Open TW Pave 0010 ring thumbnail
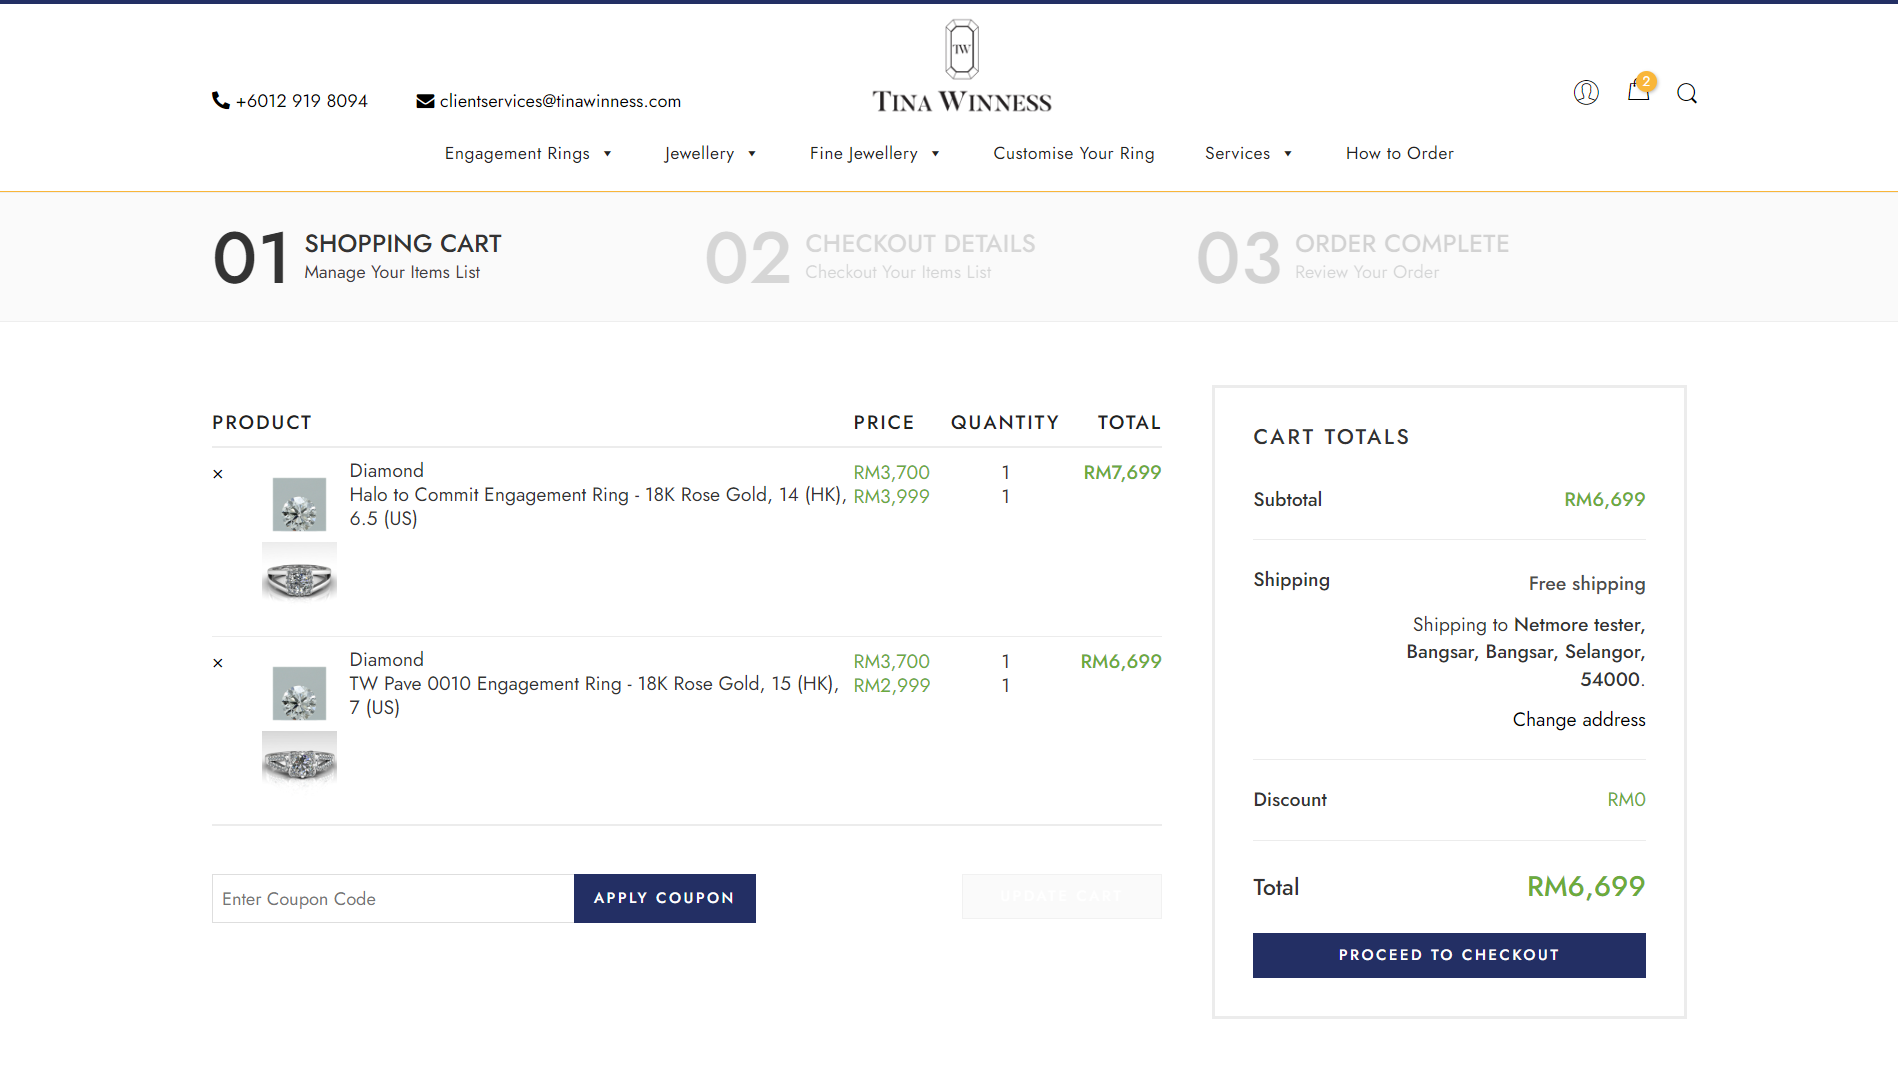 [299, 762]
